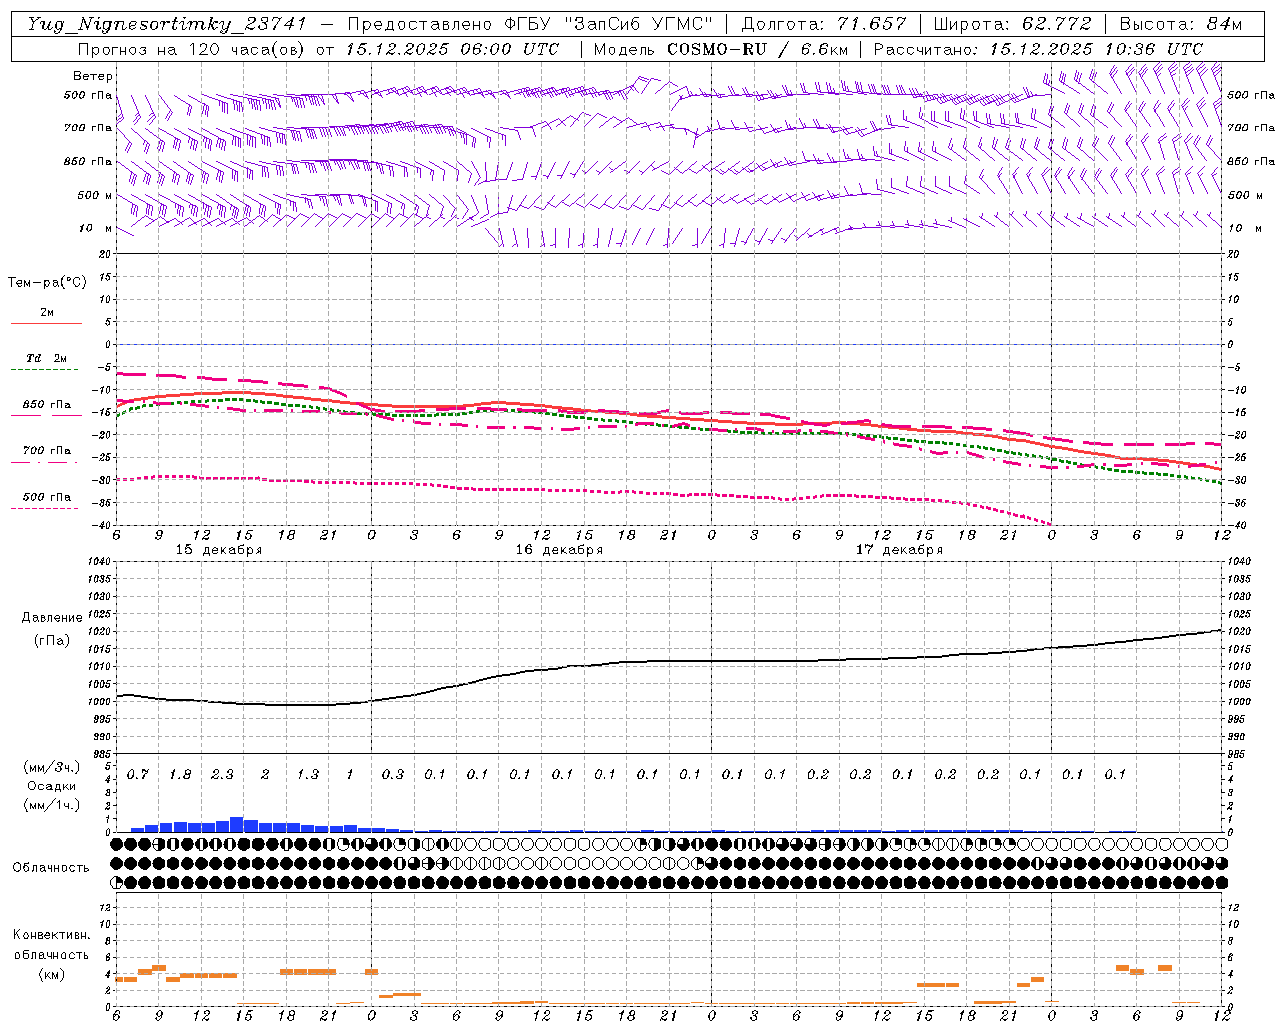Click the 'Тем-ра(°C)' temperature panel label
This screenshot has width=1280, height=1024.
pyautogui.click(x=47, y=283)
